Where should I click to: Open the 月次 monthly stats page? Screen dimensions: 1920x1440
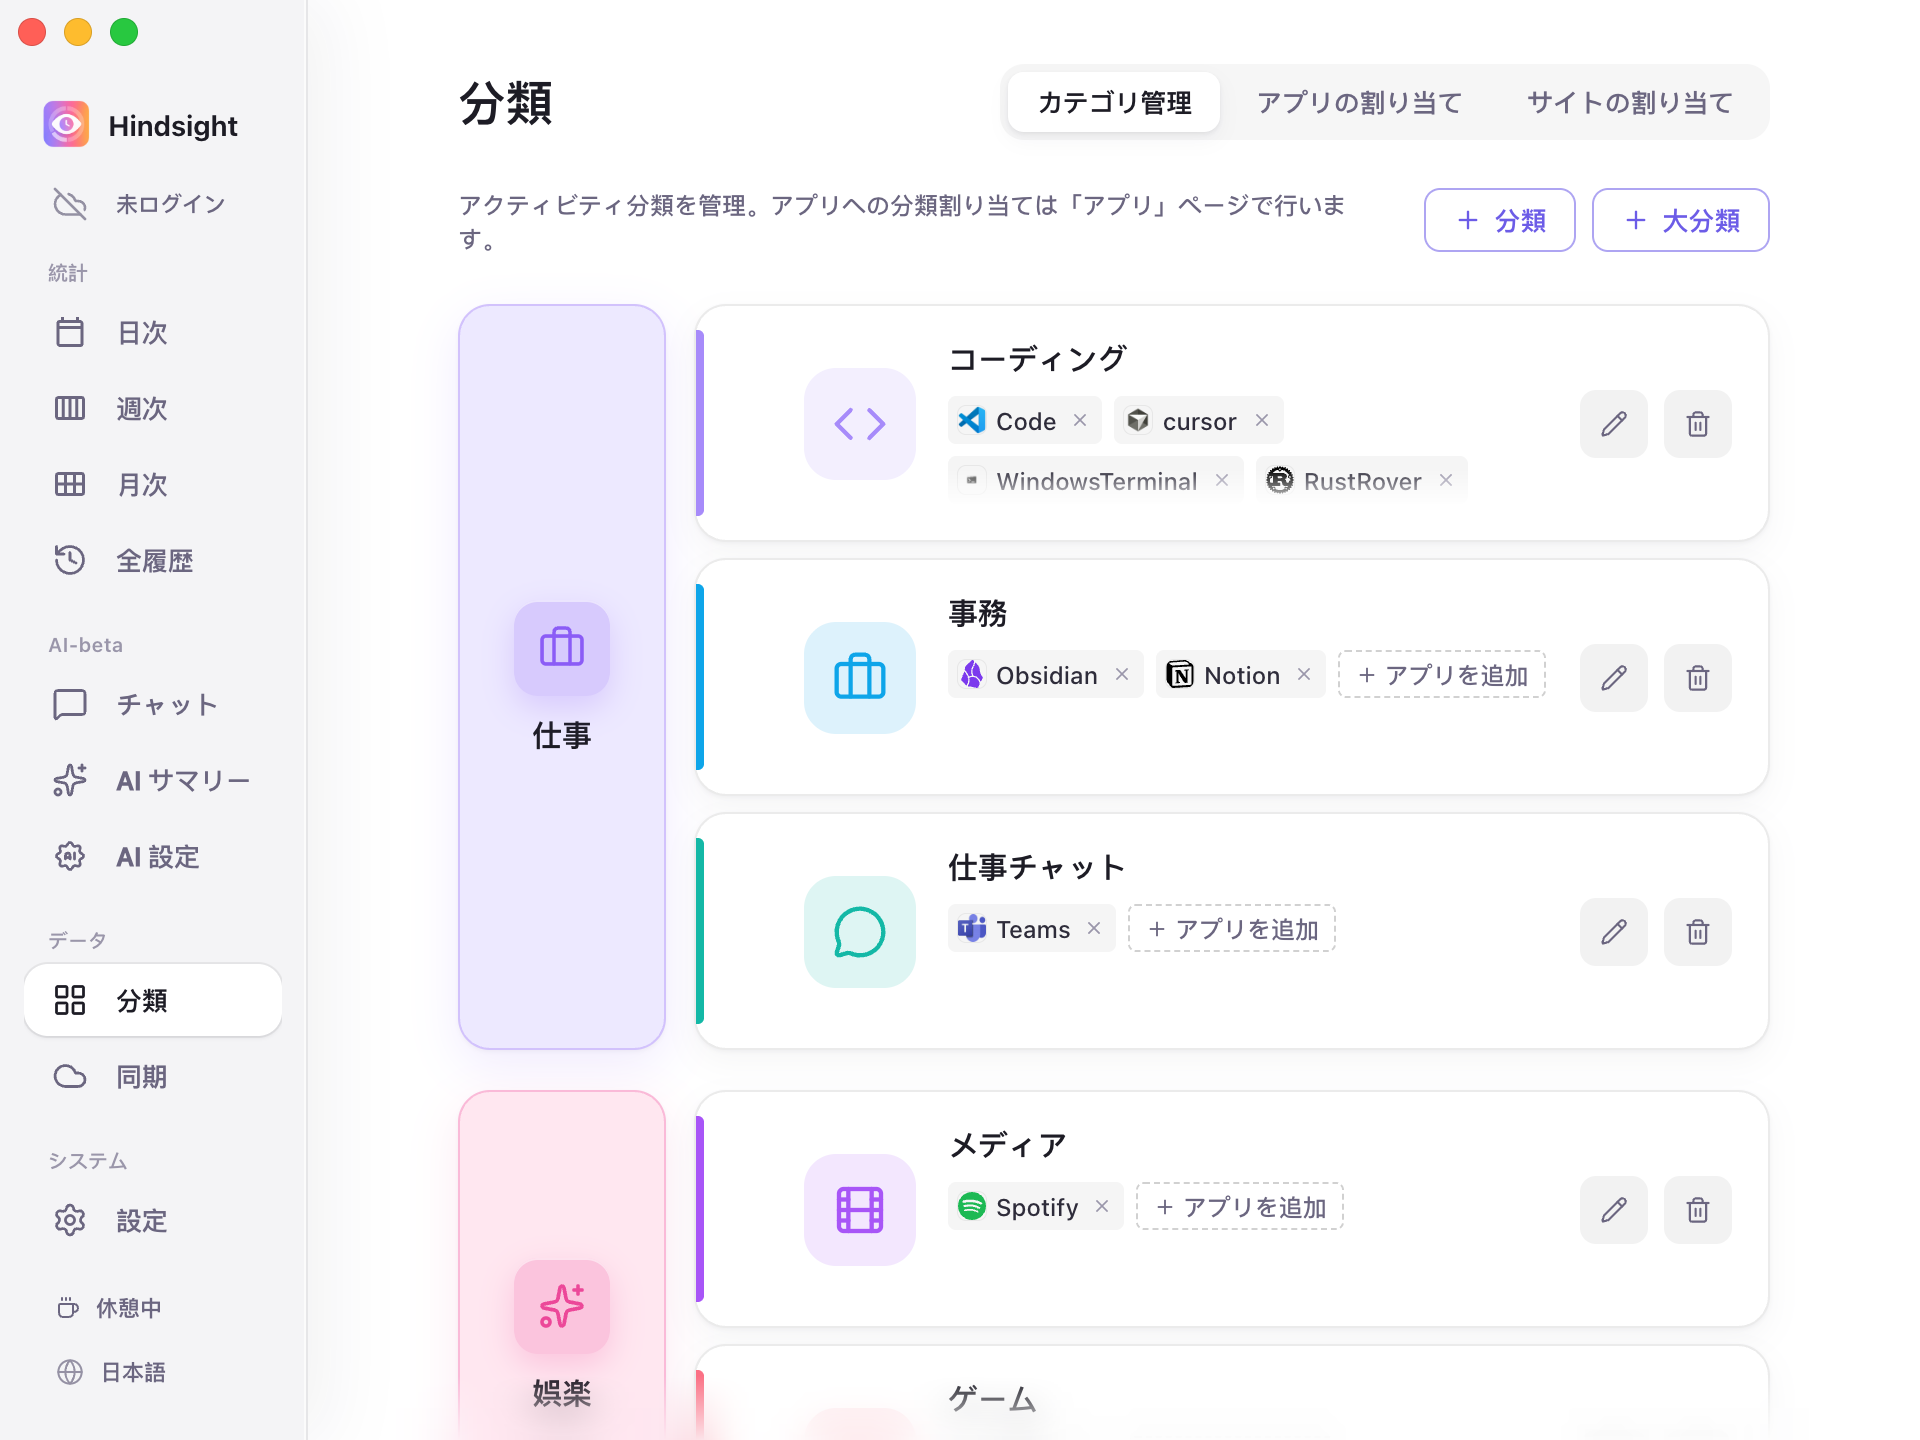153,485
